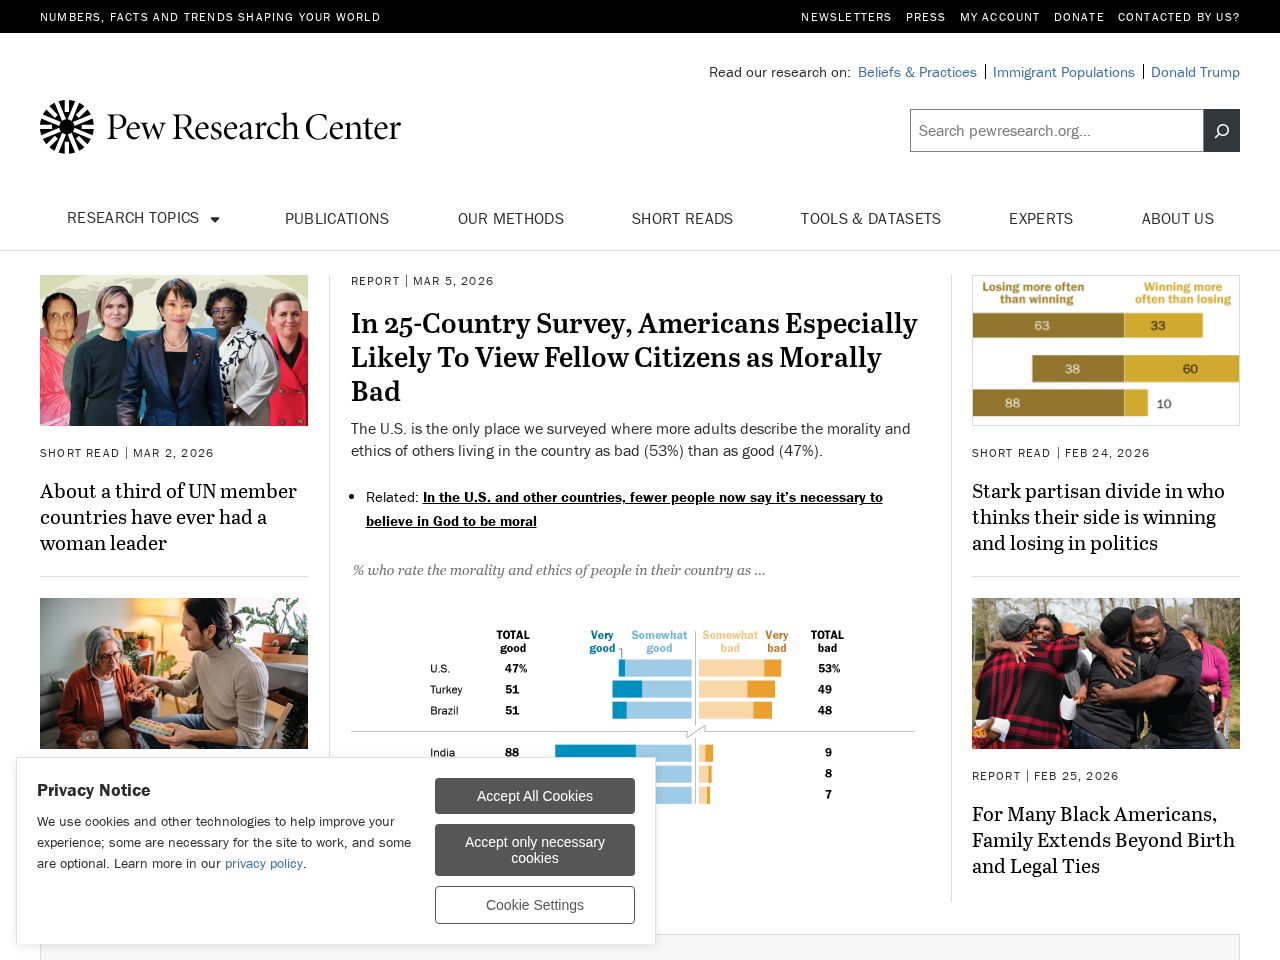
Task: Open Immigrant Populations research link
Action: [1064, 72]
